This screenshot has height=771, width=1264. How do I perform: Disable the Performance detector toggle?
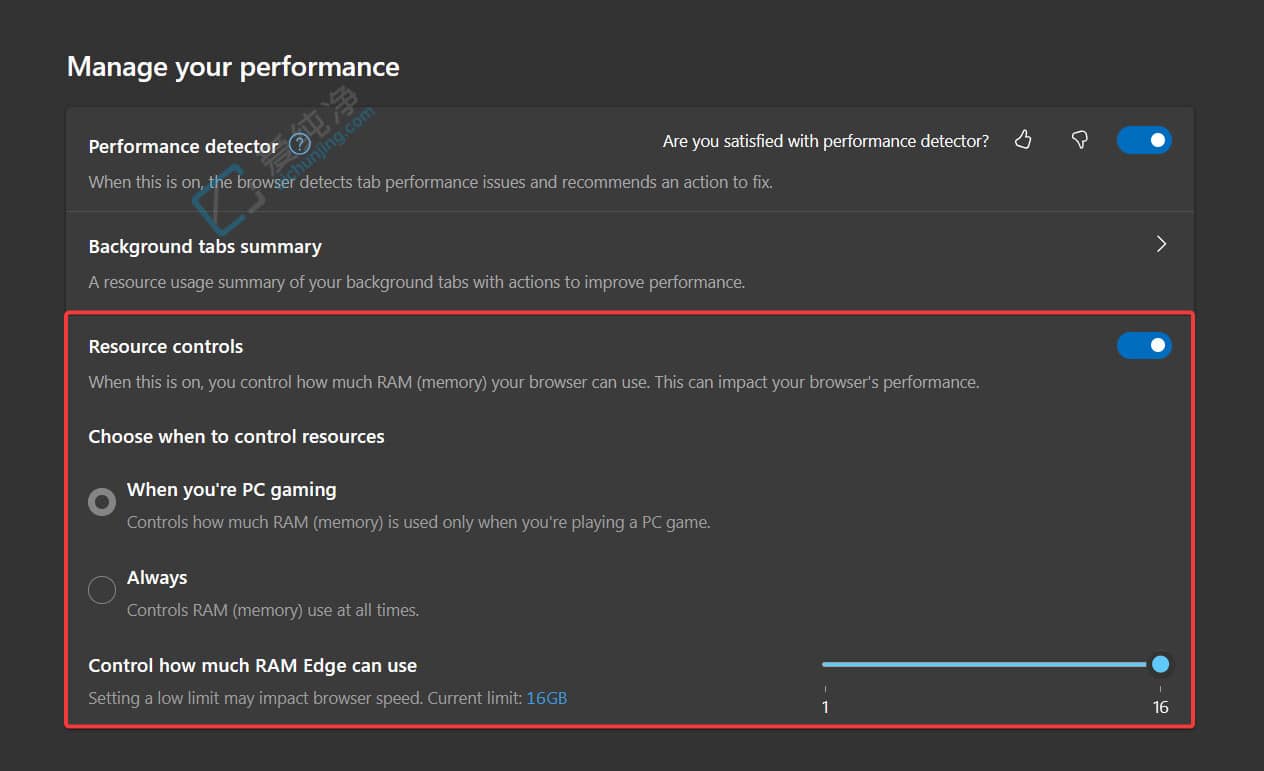coord(1144,140)
